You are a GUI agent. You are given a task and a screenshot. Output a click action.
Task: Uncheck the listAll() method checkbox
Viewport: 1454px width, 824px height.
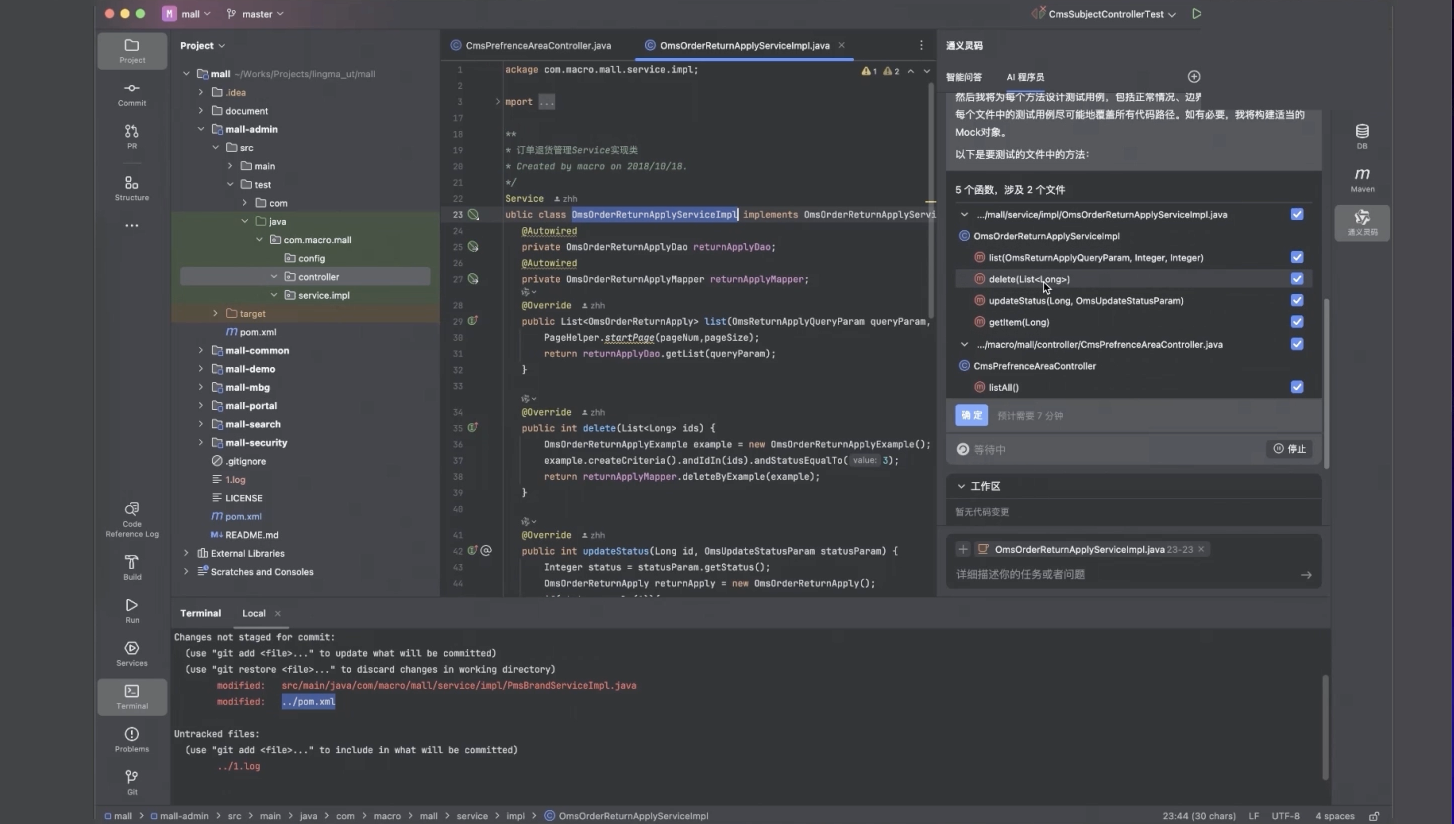click(x=1297, y=387)
